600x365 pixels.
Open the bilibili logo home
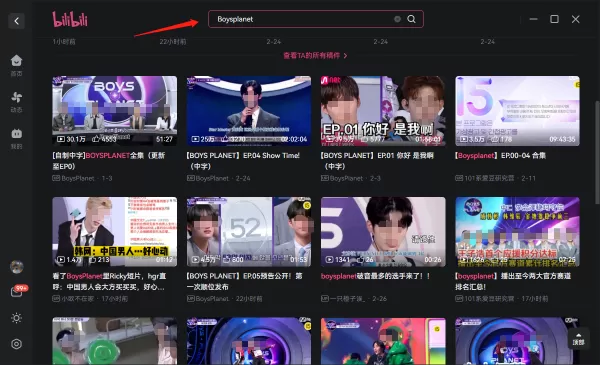tap(70, 19)
